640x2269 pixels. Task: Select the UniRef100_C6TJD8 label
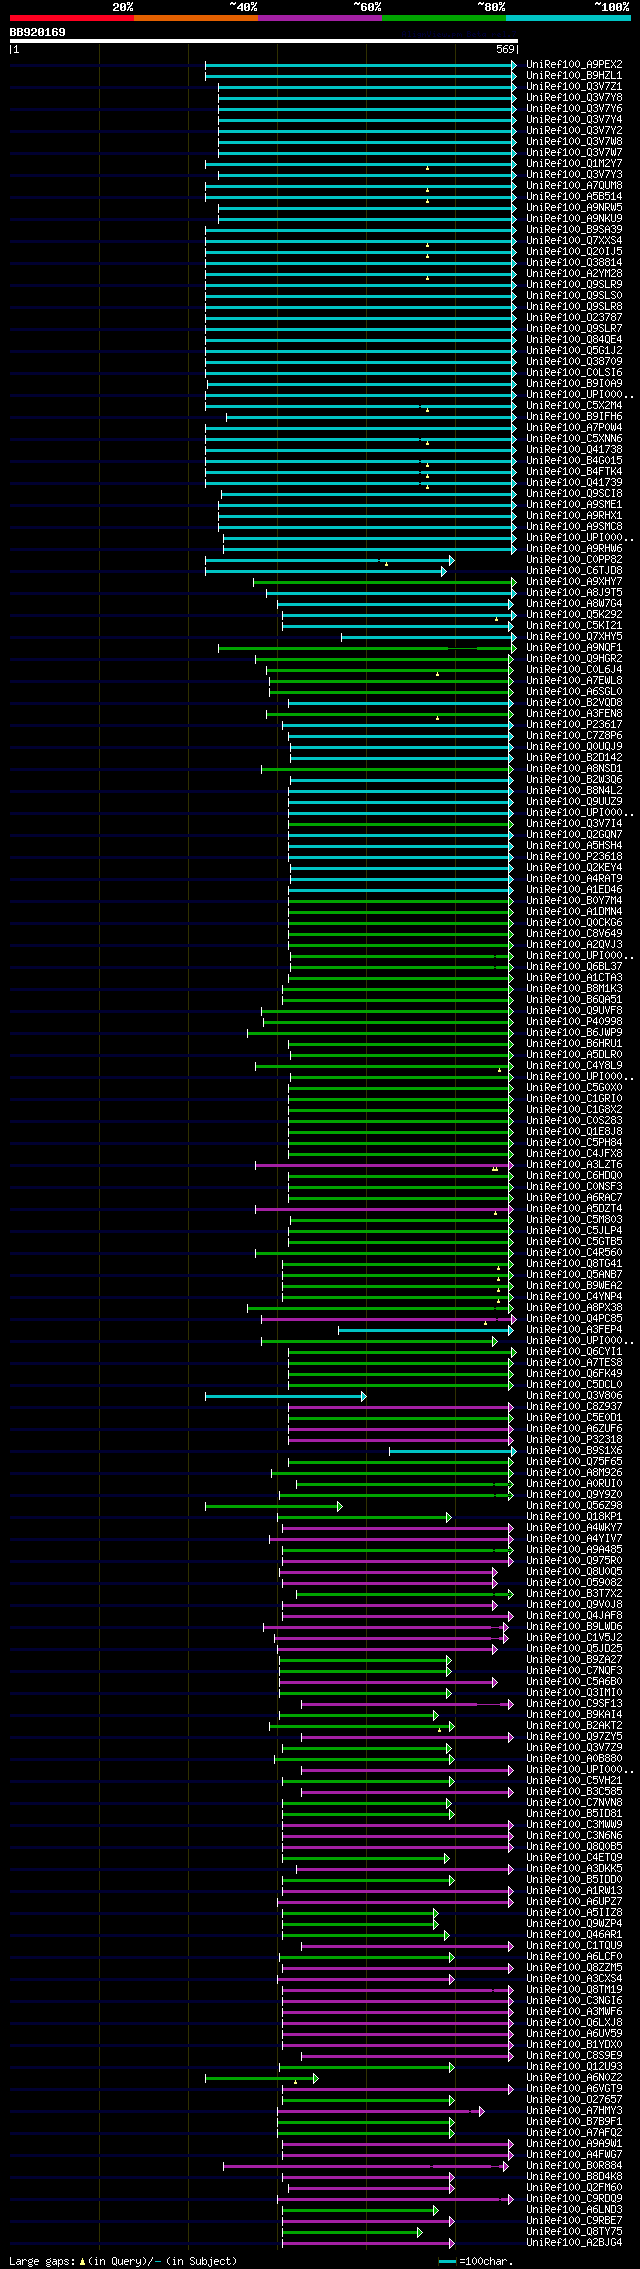(x=574, y=570)
